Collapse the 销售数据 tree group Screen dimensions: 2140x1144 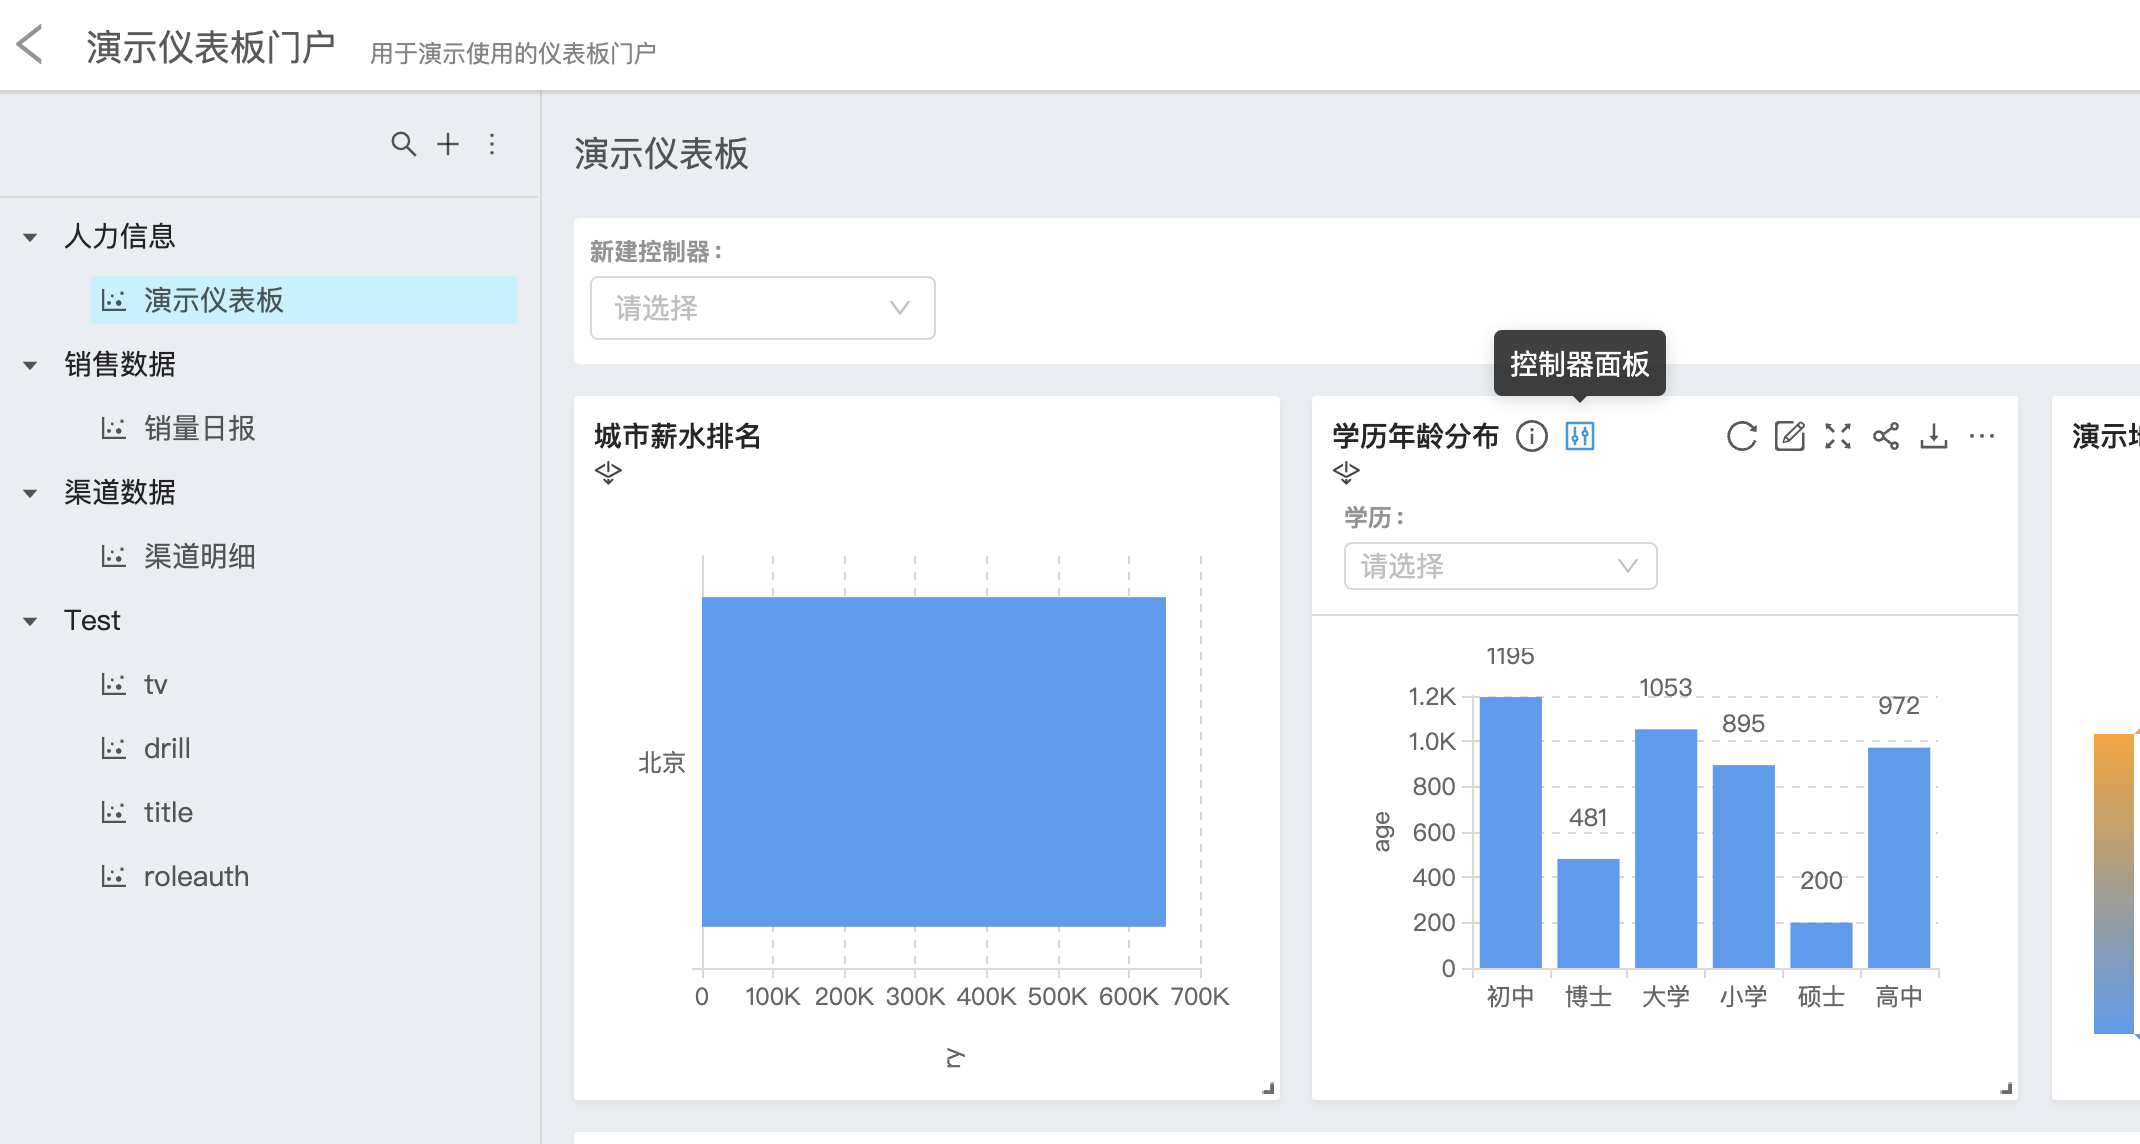[30, 365]
